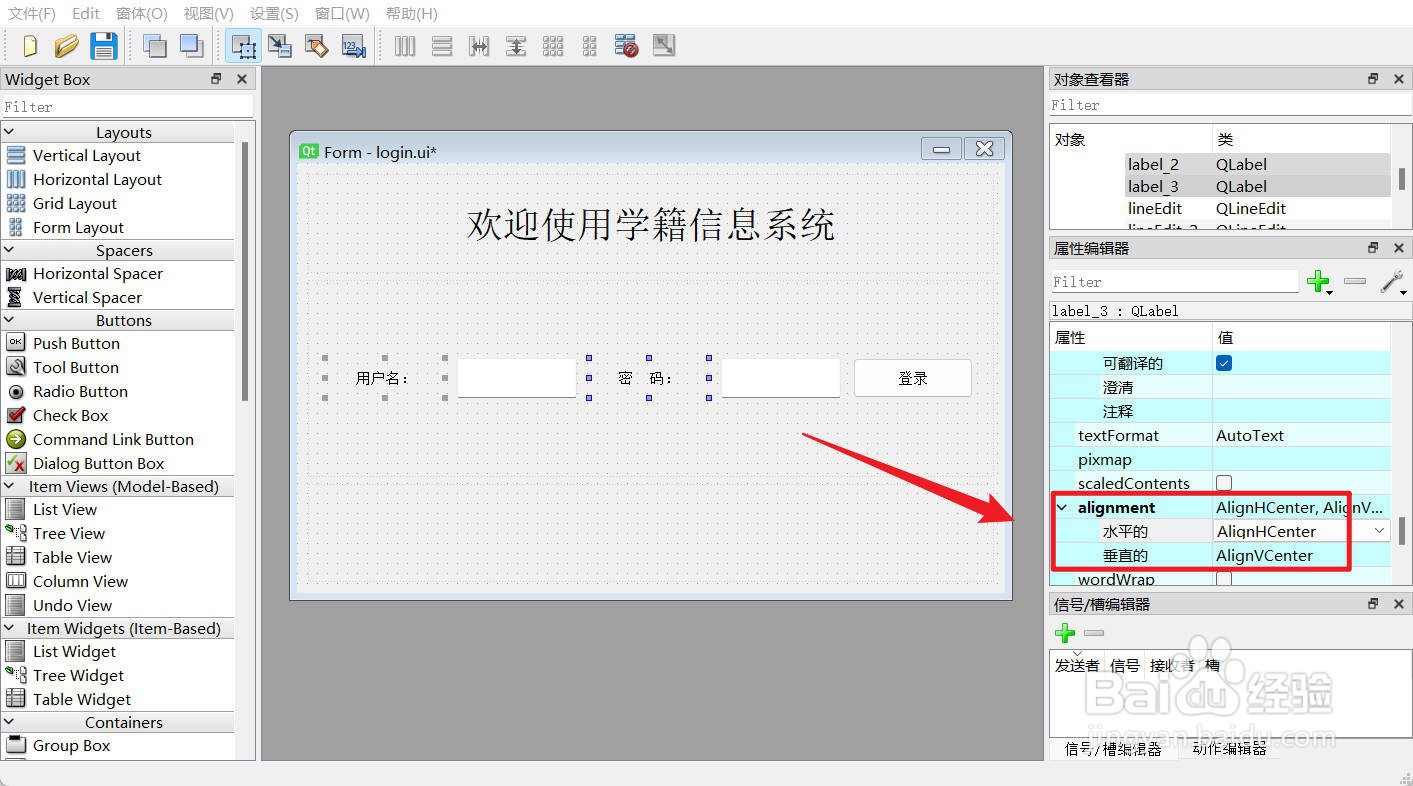1413x786 pixels.
Task: Apply a horizontal layout from the toolbar
Action: [404, 45]
